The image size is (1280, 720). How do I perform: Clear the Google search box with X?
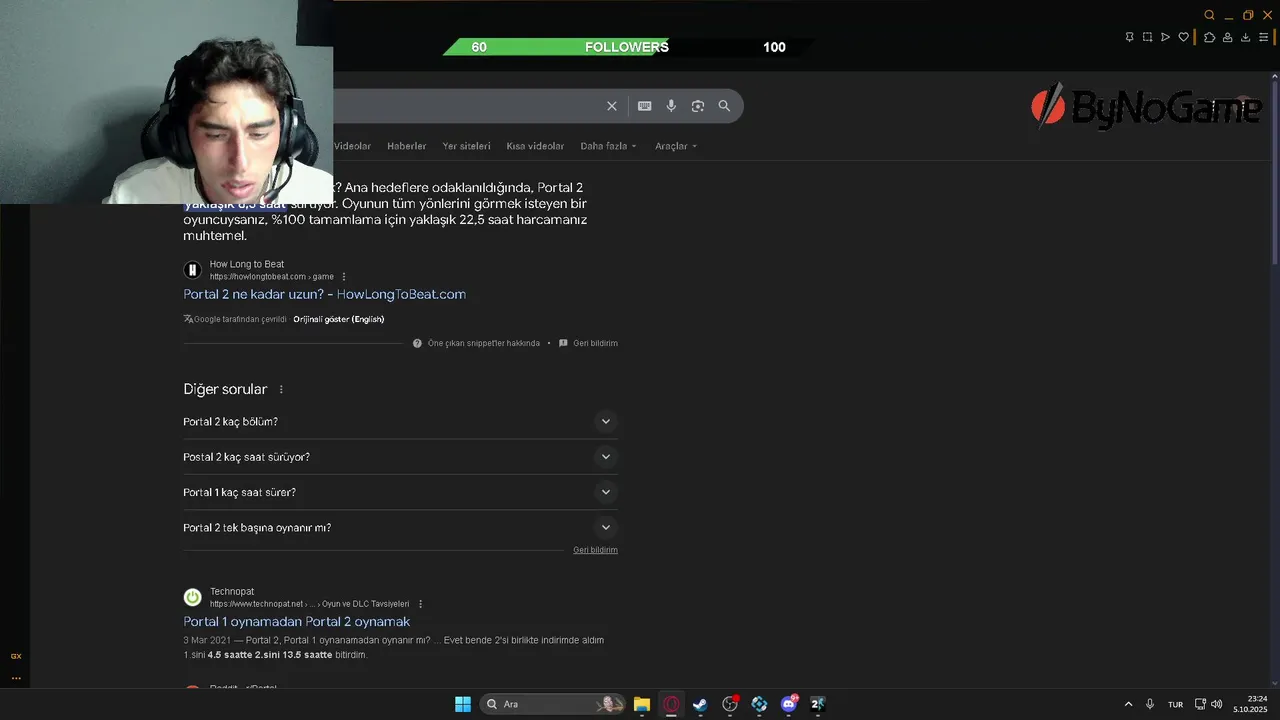(x=612, y=106)
